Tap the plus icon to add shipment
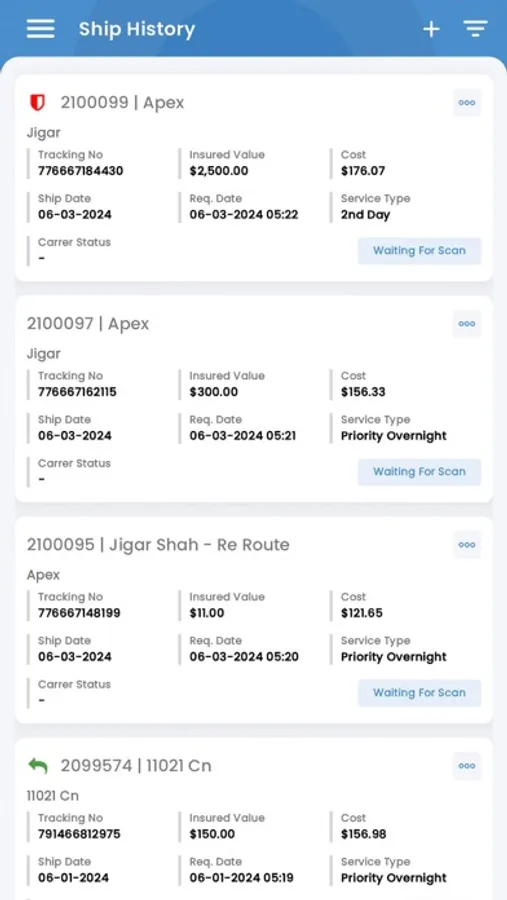Viewport: 507px width, 900px height. pyautogui.click(x=431, y=29)
